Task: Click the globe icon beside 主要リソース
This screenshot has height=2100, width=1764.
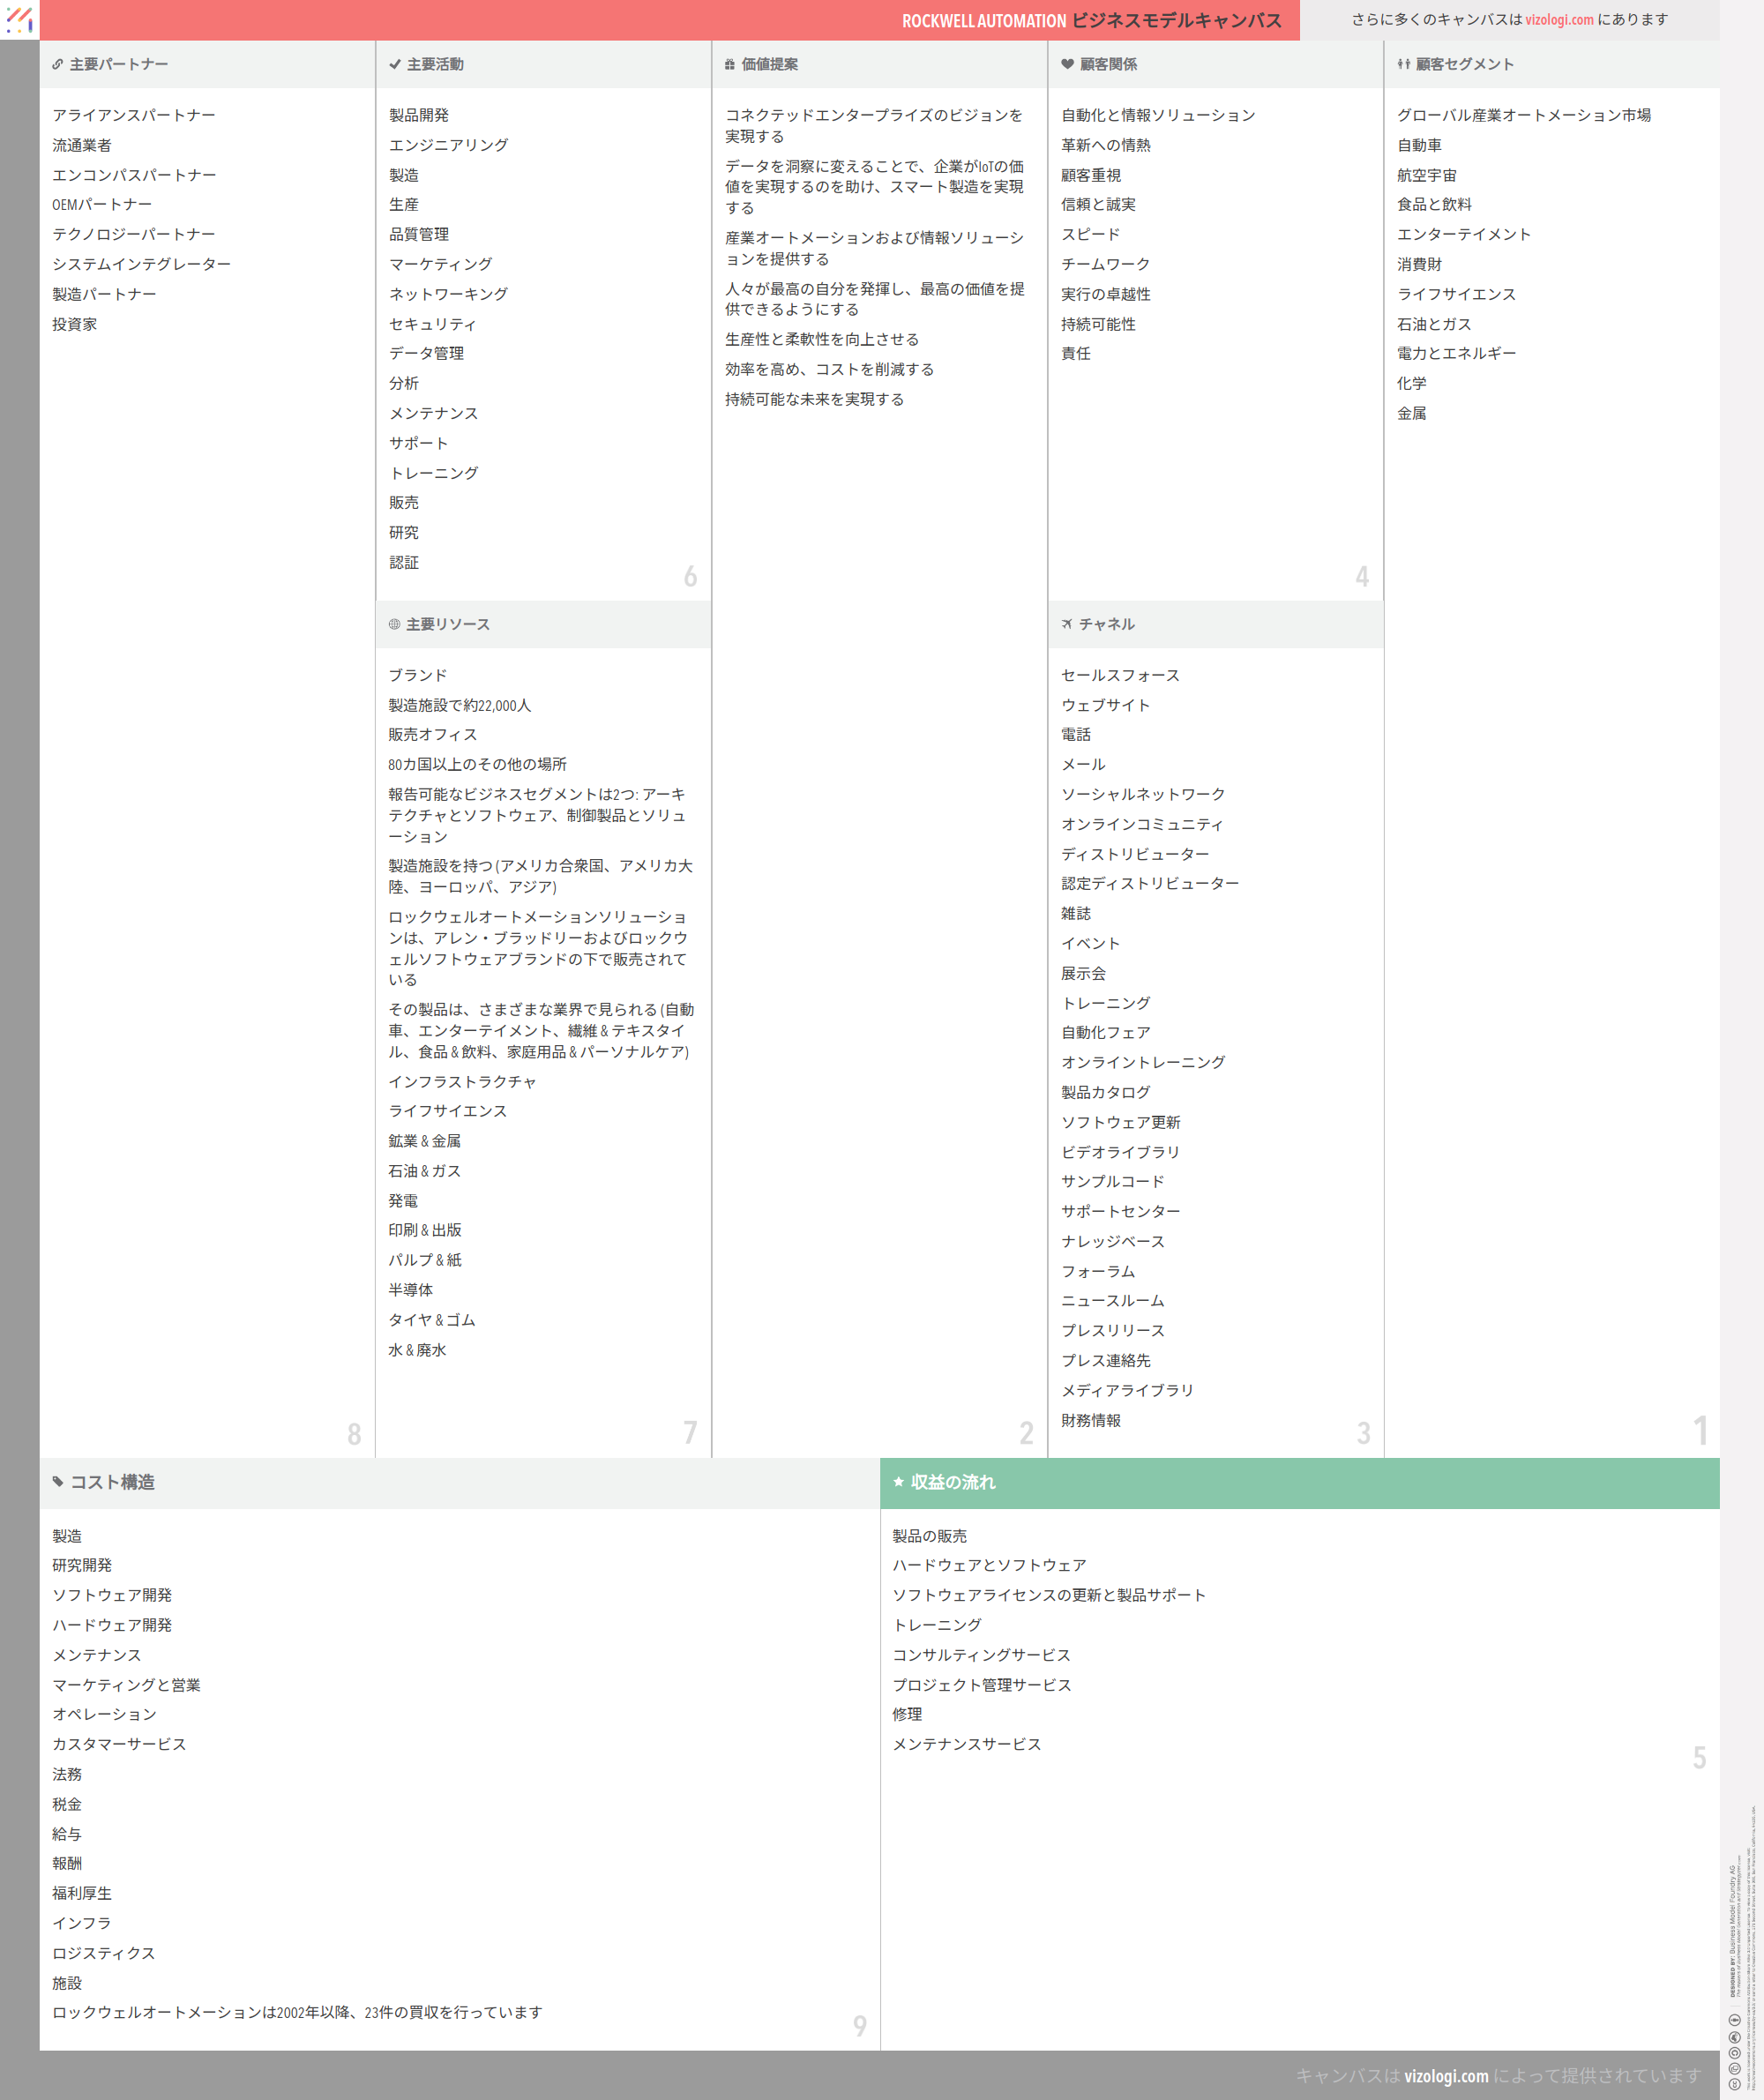Action: tap(394, 624)
